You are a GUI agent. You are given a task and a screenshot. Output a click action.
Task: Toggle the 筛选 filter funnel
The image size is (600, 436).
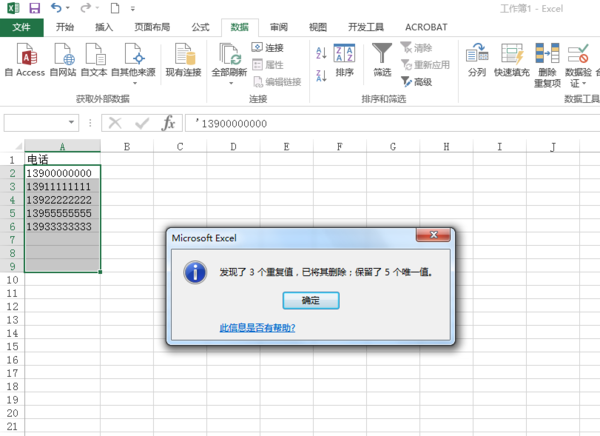tap(382, 60)
